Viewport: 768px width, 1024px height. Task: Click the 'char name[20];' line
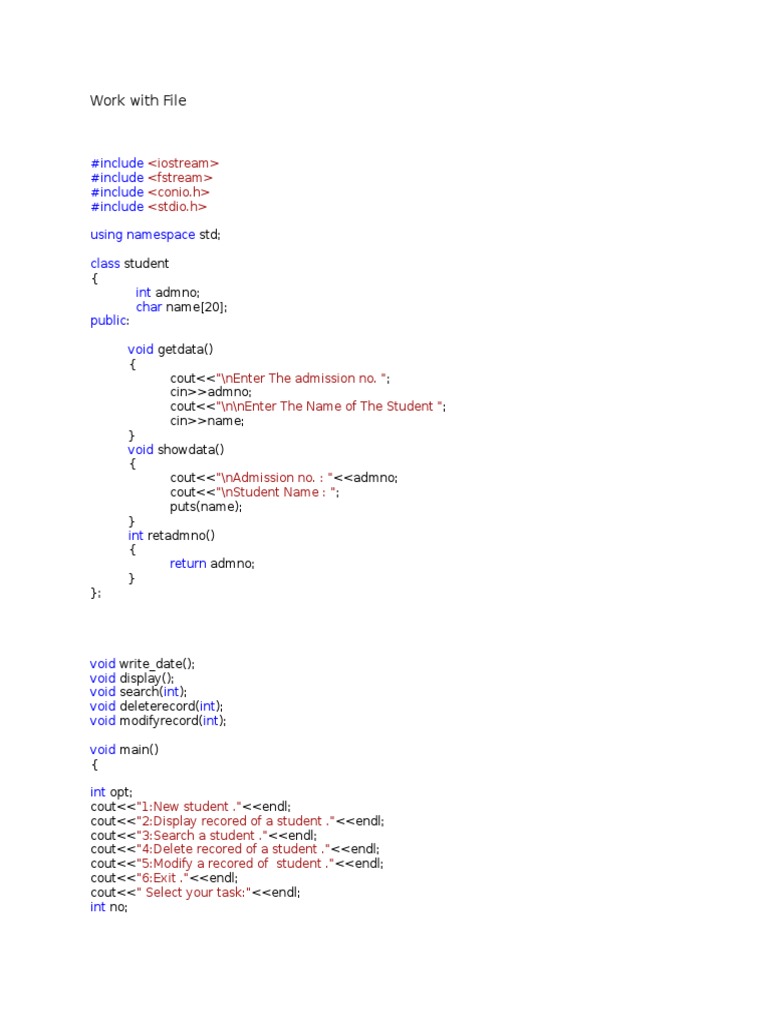click(x=182, y=306)
